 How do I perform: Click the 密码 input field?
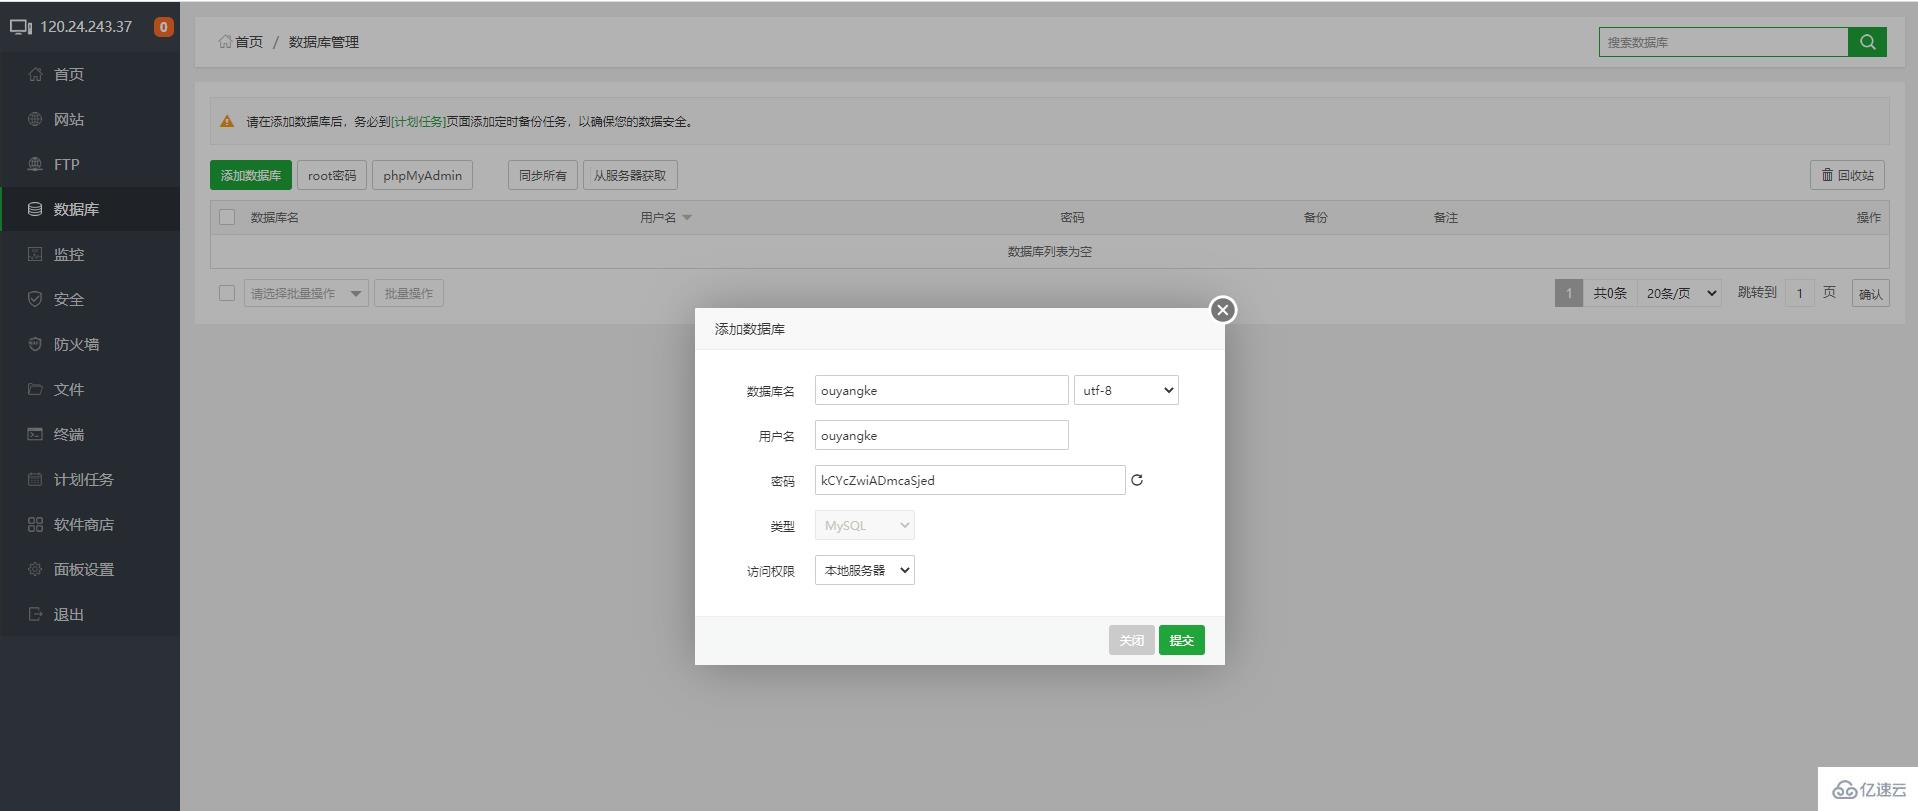tap(970, 480)
